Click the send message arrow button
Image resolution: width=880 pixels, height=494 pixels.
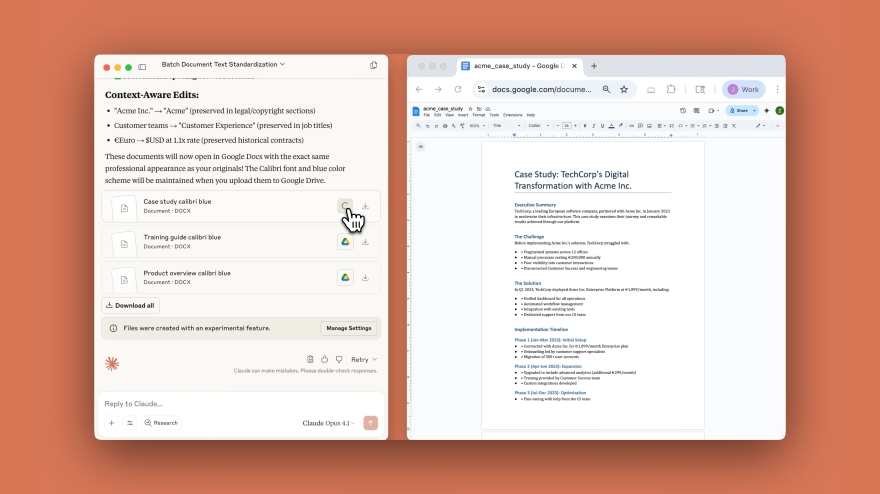(370, 423)
